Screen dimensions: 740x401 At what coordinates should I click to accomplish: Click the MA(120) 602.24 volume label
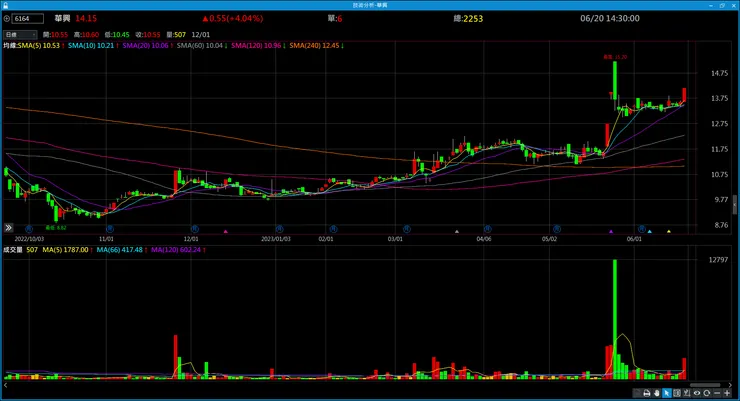(x=176, y=250)
